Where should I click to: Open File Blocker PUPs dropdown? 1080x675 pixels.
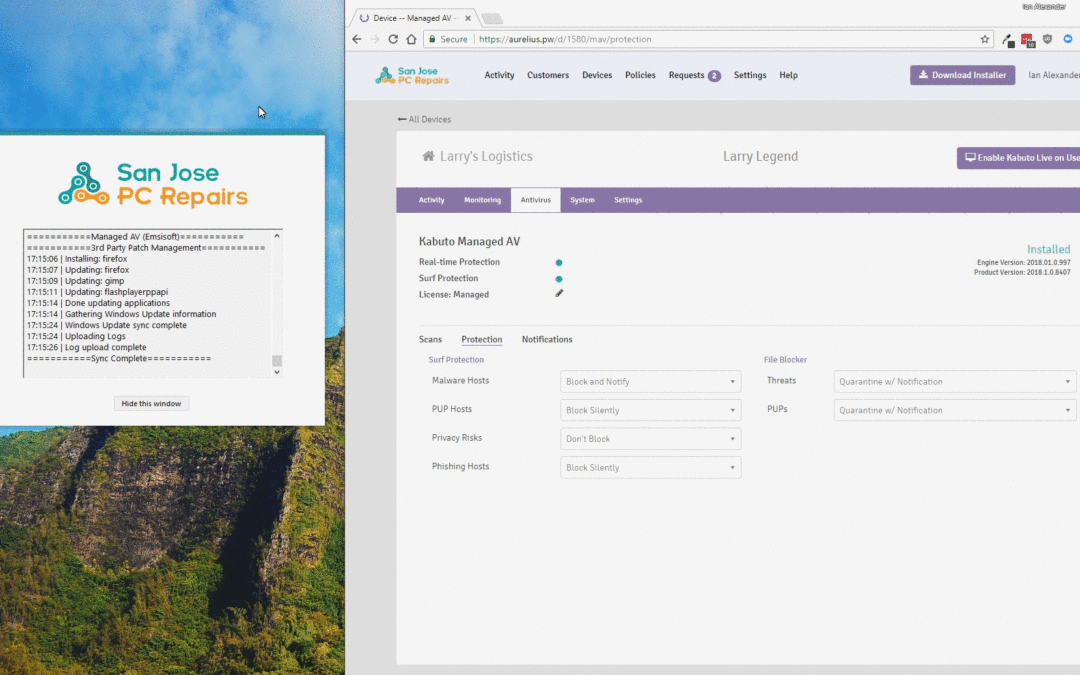[x=955, y=411]
